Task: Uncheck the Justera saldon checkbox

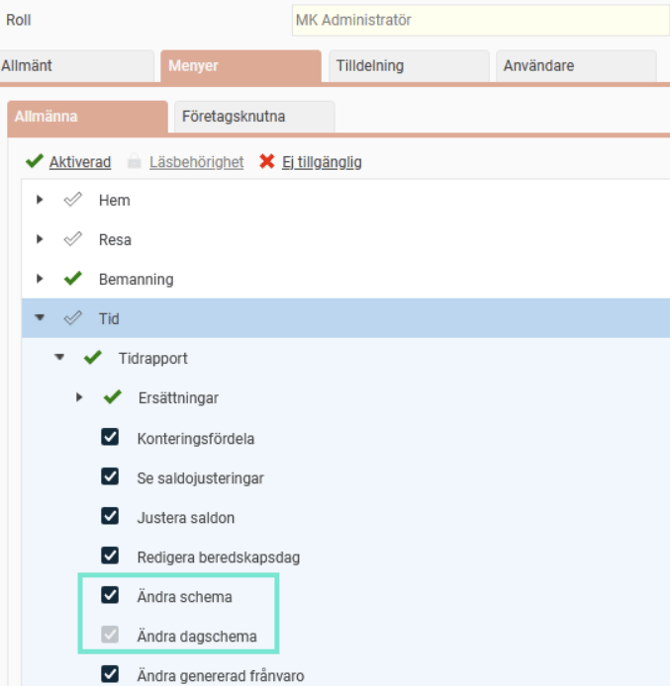Action: [111, 517]
